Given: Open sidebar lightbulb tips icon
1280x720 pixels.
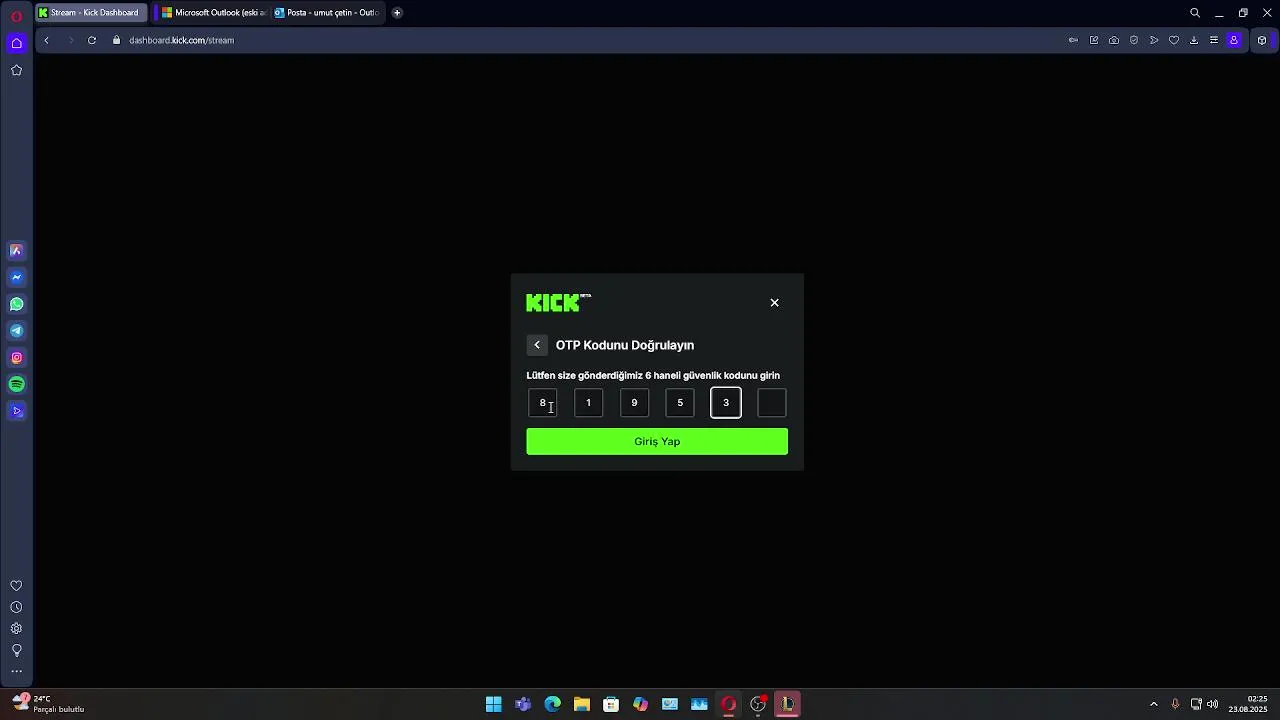Looking at the screenshot, I should (16, 650).
